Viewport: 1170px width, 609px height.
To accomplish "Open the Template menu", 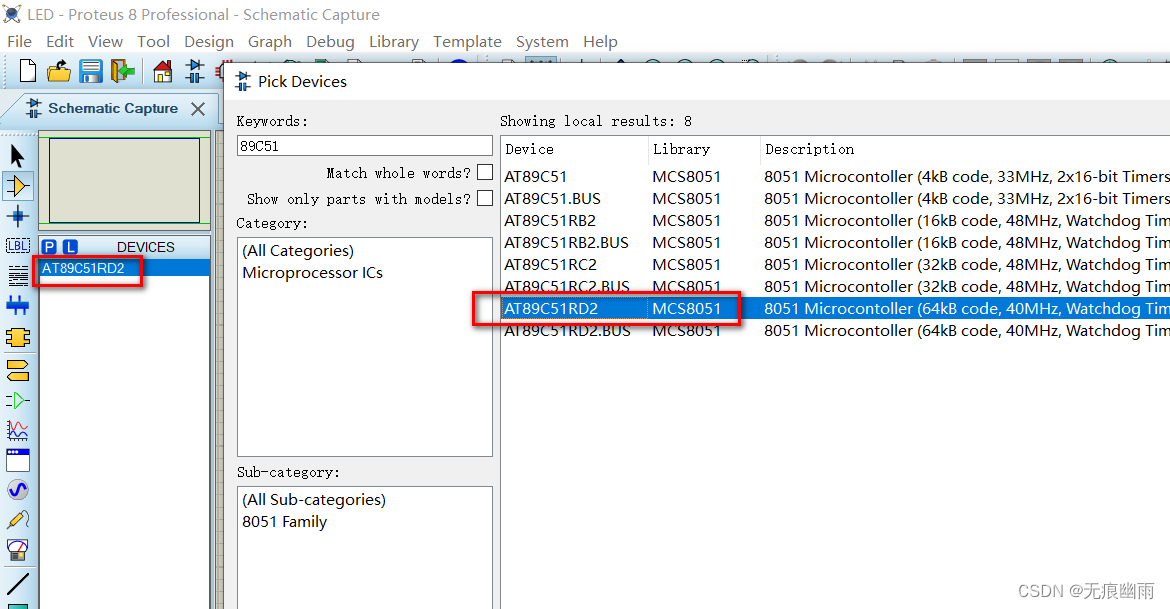I will coord(467,42).
